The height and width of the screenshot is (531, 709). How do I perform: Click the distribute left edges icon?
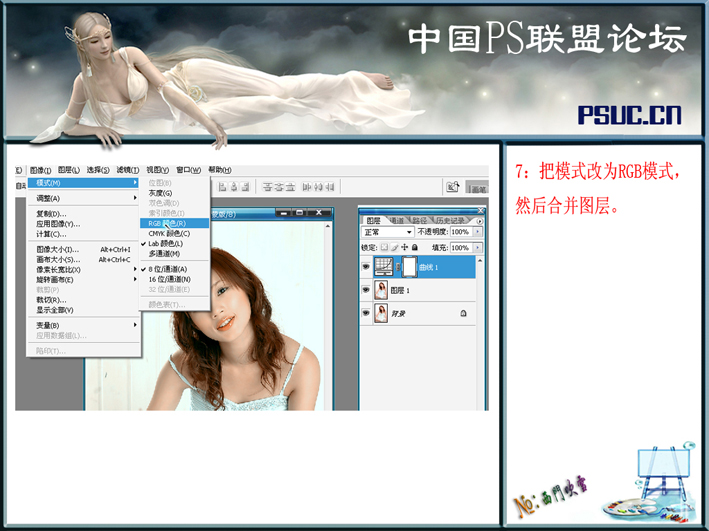click(x=307, y=187)
